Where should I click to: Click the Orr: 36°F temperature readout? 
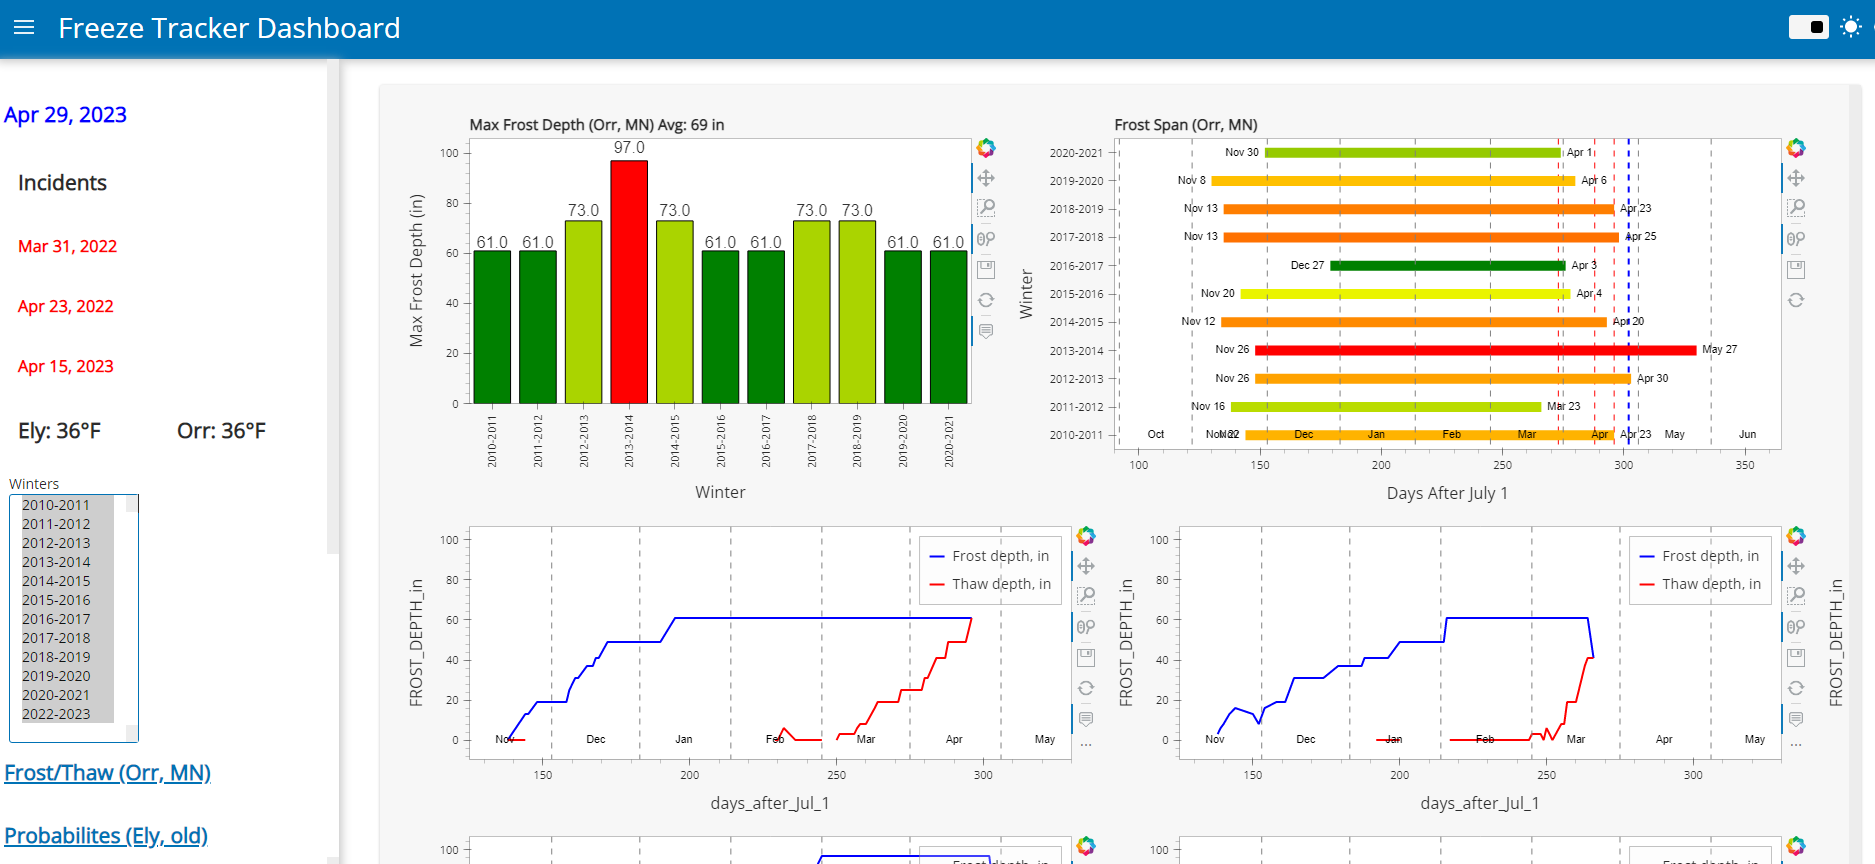[221, 431]
